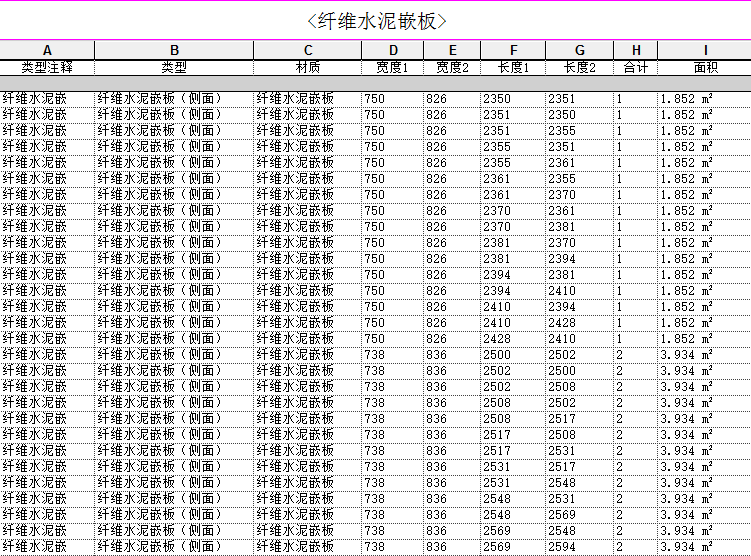This screenshot has width=751, height=556.
Task: Select the 长度2 cell showing 2500
Action: pyautogui.click(x=580, y=371)
